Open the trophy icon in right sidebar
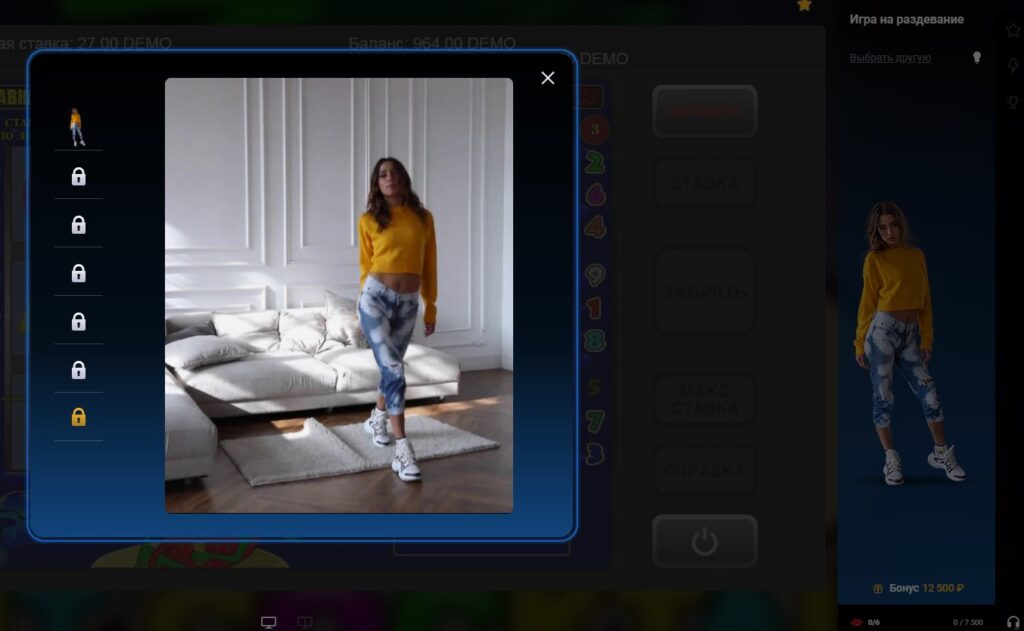The width and height of the screenshot is (1024, 631). tap(1012, 102)
